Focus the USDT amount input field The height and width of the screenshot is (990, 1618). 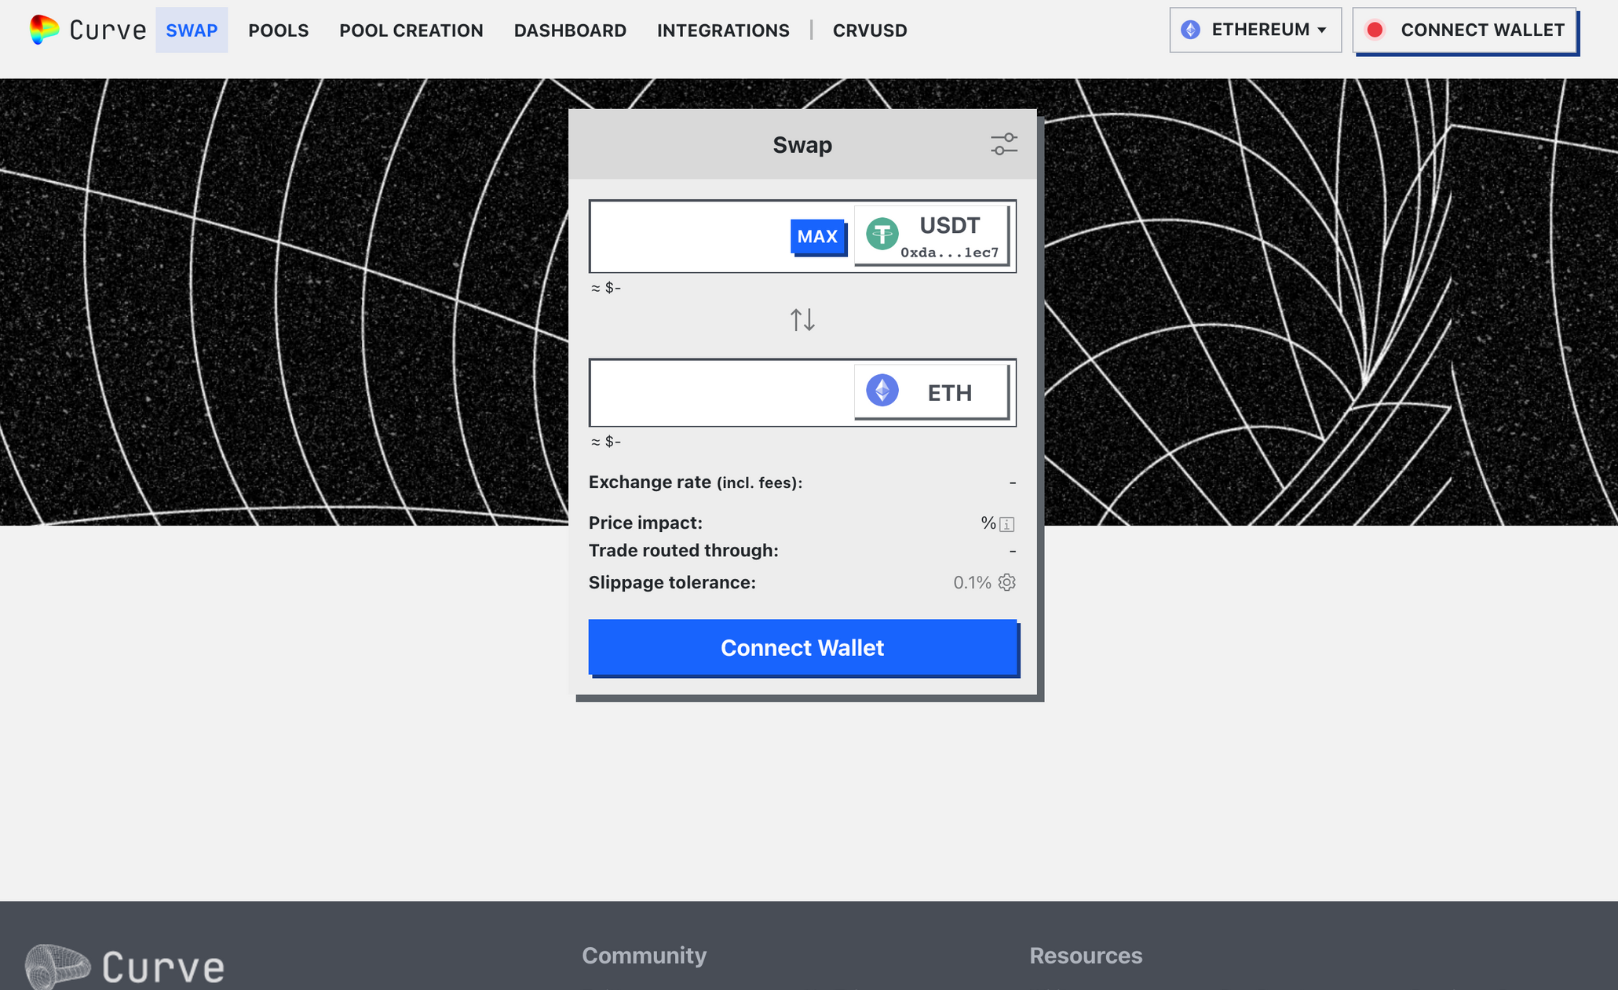tap(690, 236)
